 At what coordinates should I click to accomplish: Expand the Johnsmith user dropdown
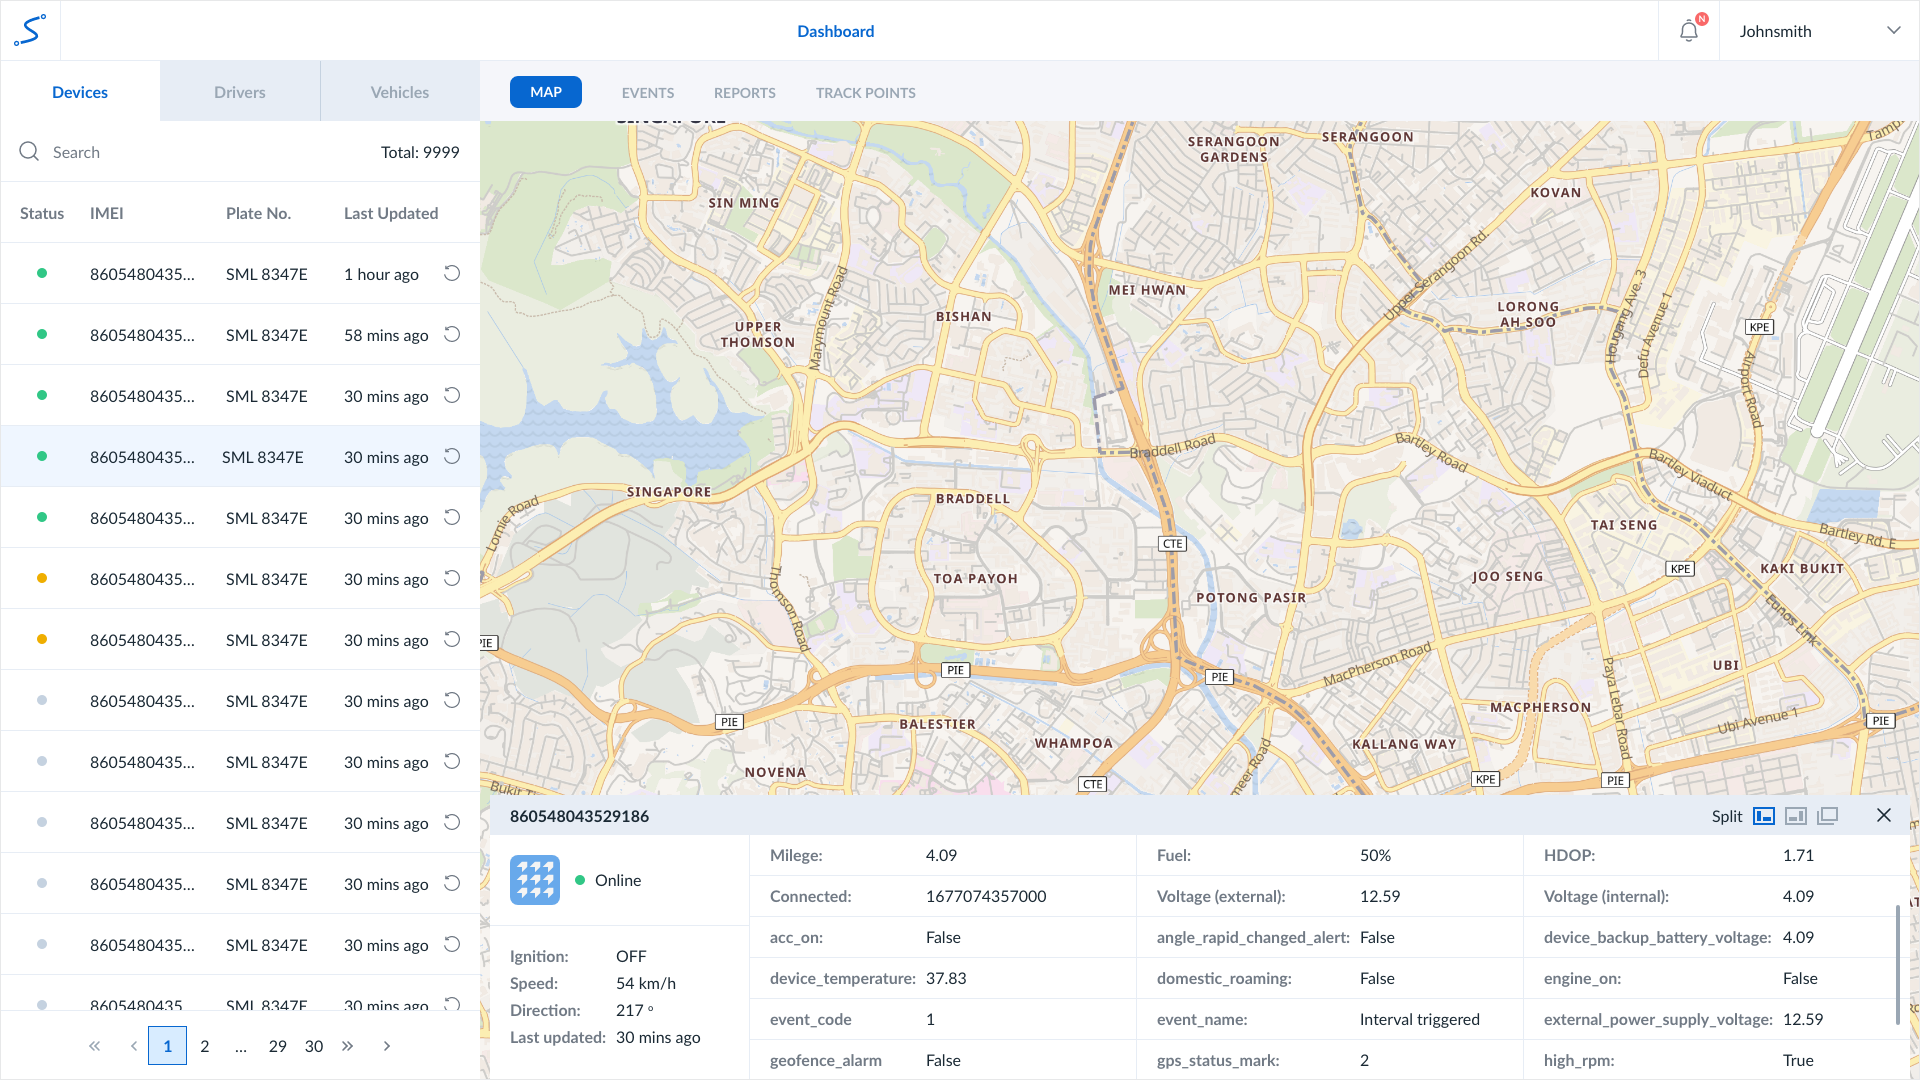point(1893,31)
